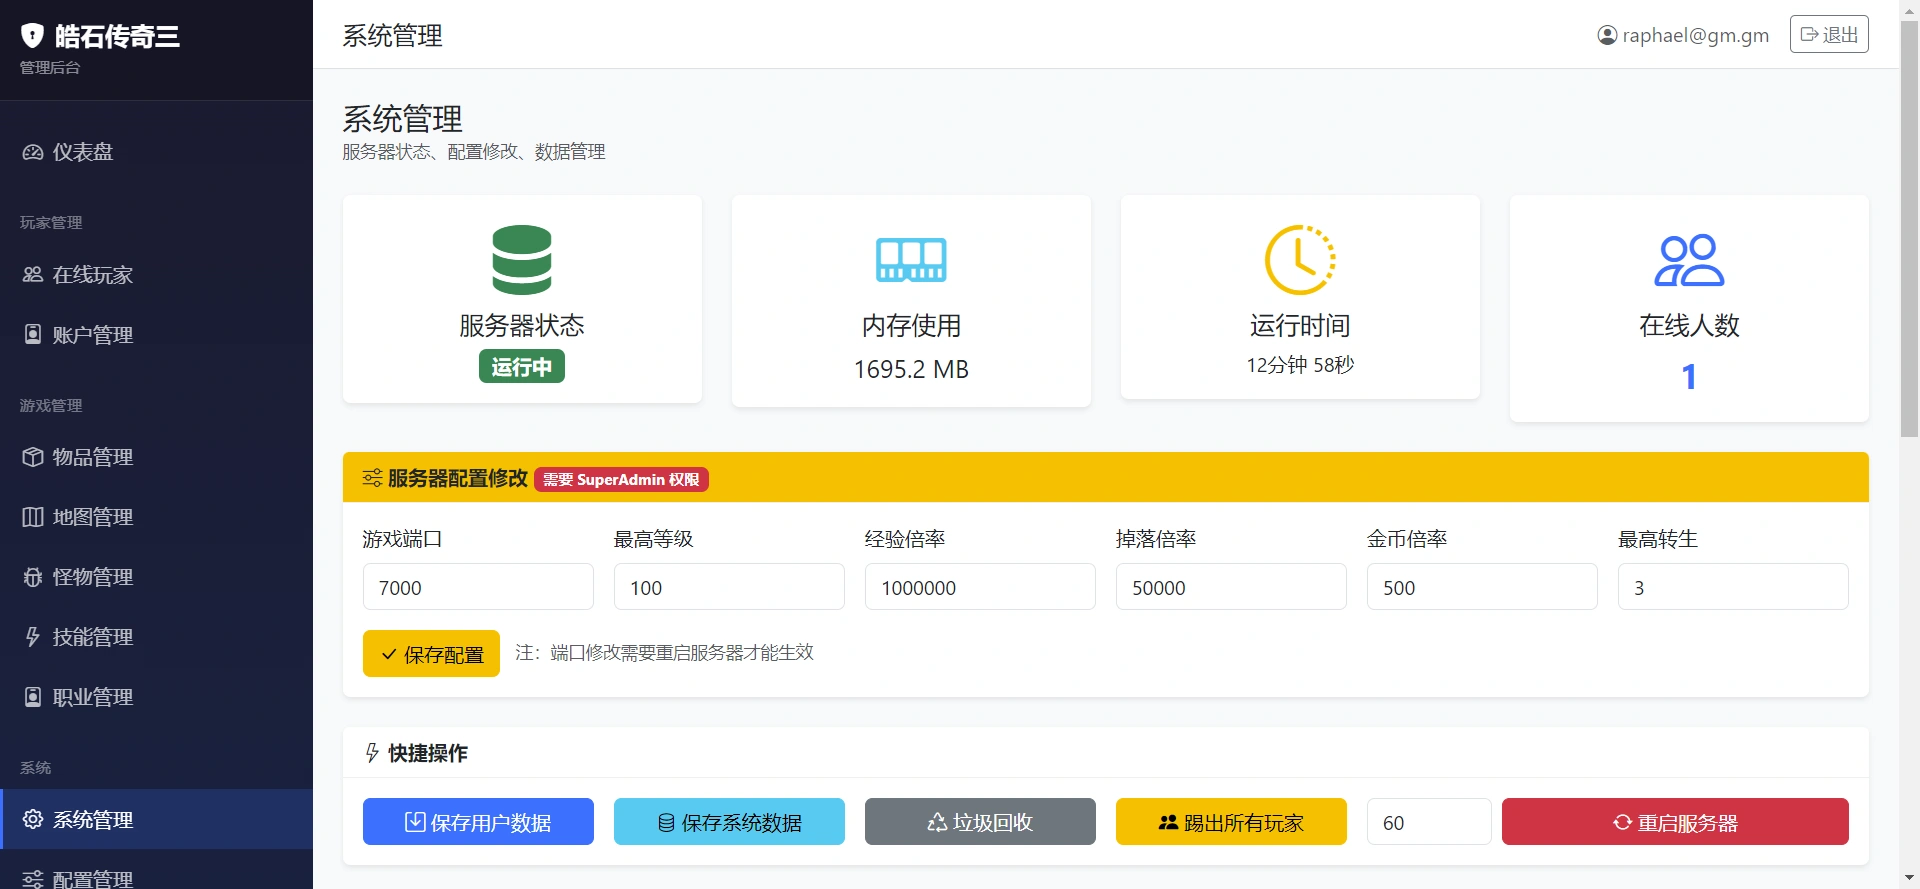Screen dimensions: 1920x889
Task: Click the green server status database icon
Action: (521, 260)
